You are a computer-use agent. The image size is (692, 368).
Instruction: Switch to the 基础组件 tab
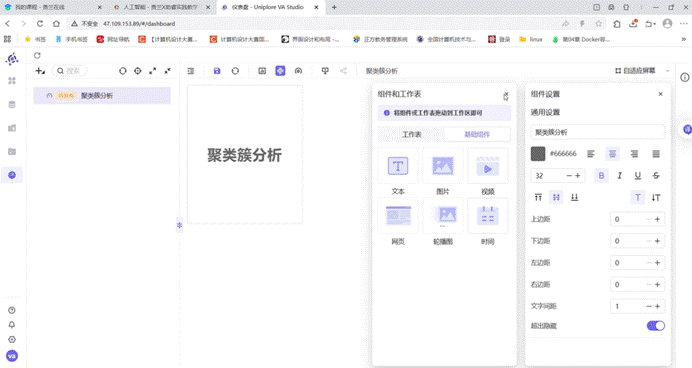click(x=477, y=134)
